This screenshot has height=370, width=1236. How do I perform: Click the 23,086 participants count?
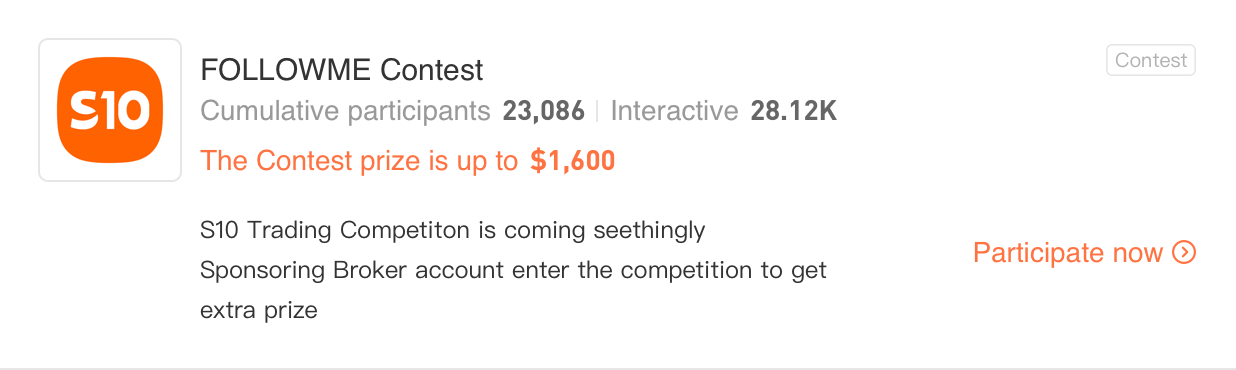(x=544, y=111)
